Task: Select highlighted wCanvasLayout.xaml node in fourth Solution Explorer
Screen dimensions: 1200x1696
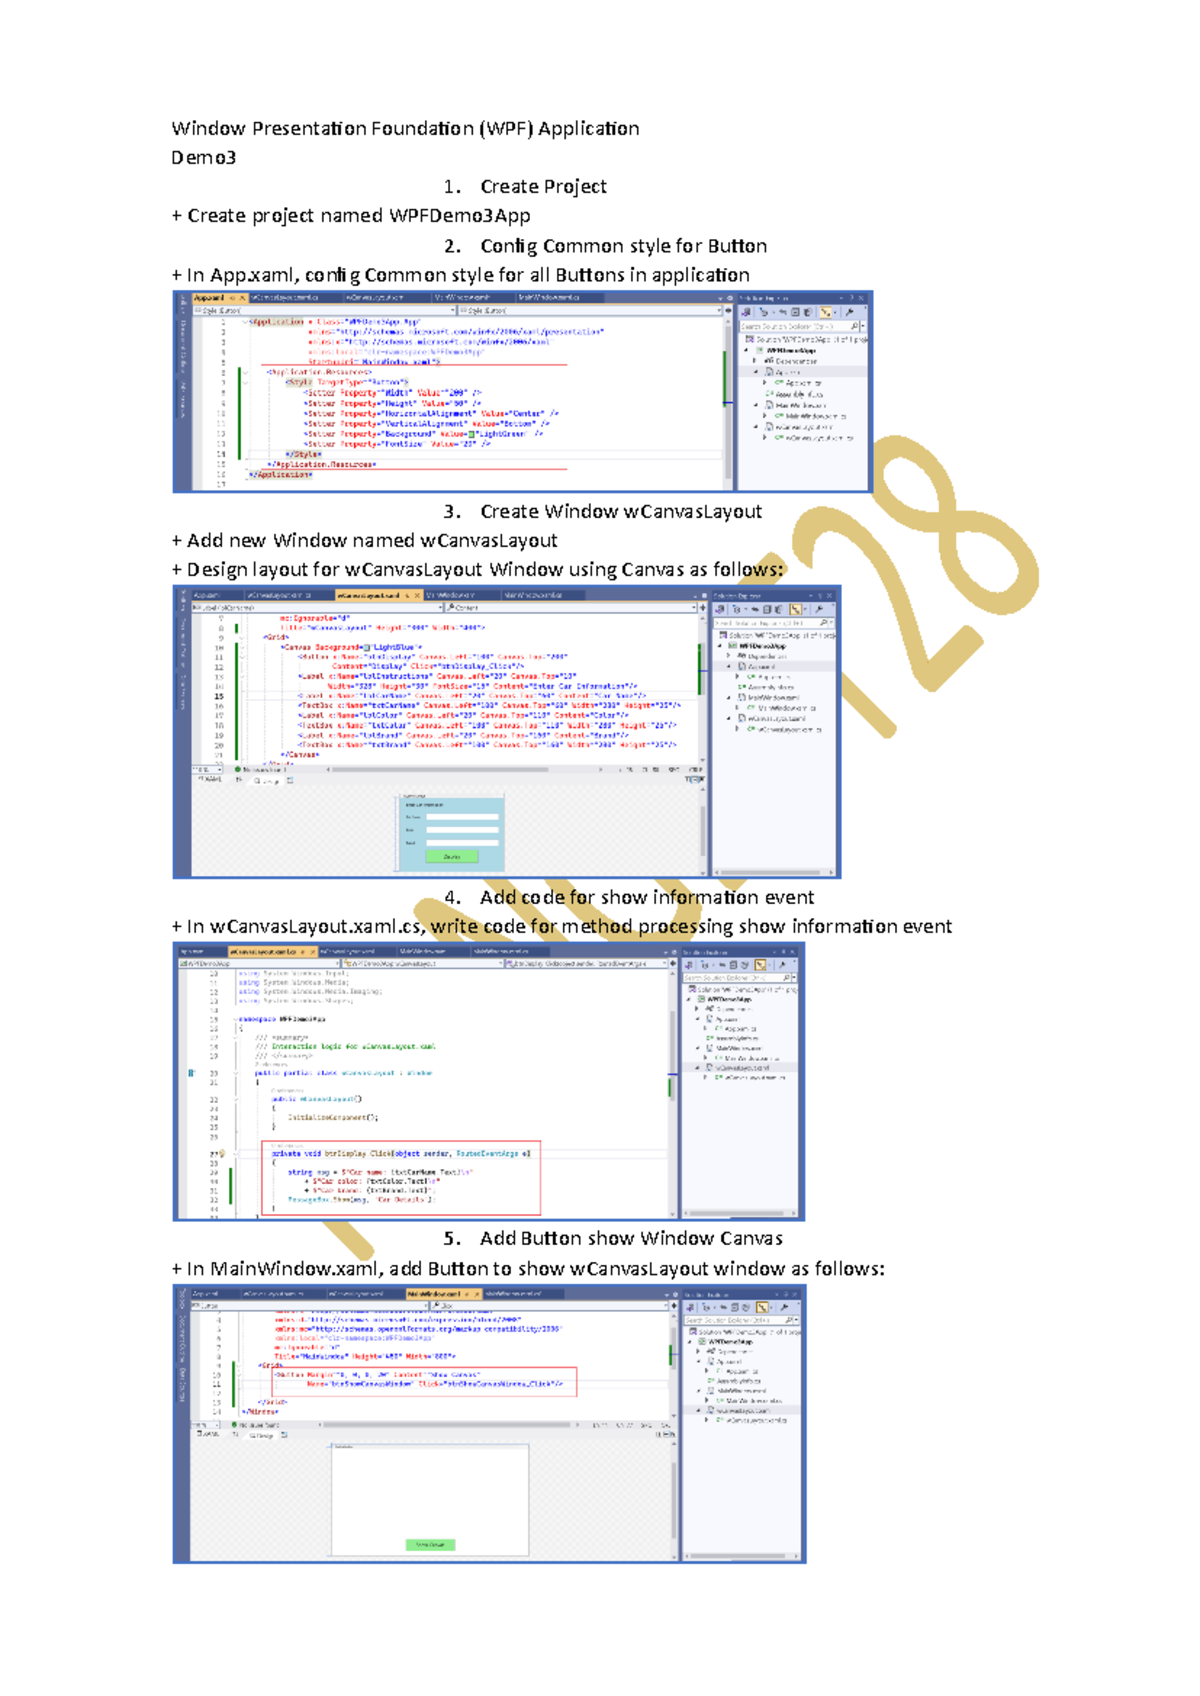Action: click(743, 1409)
